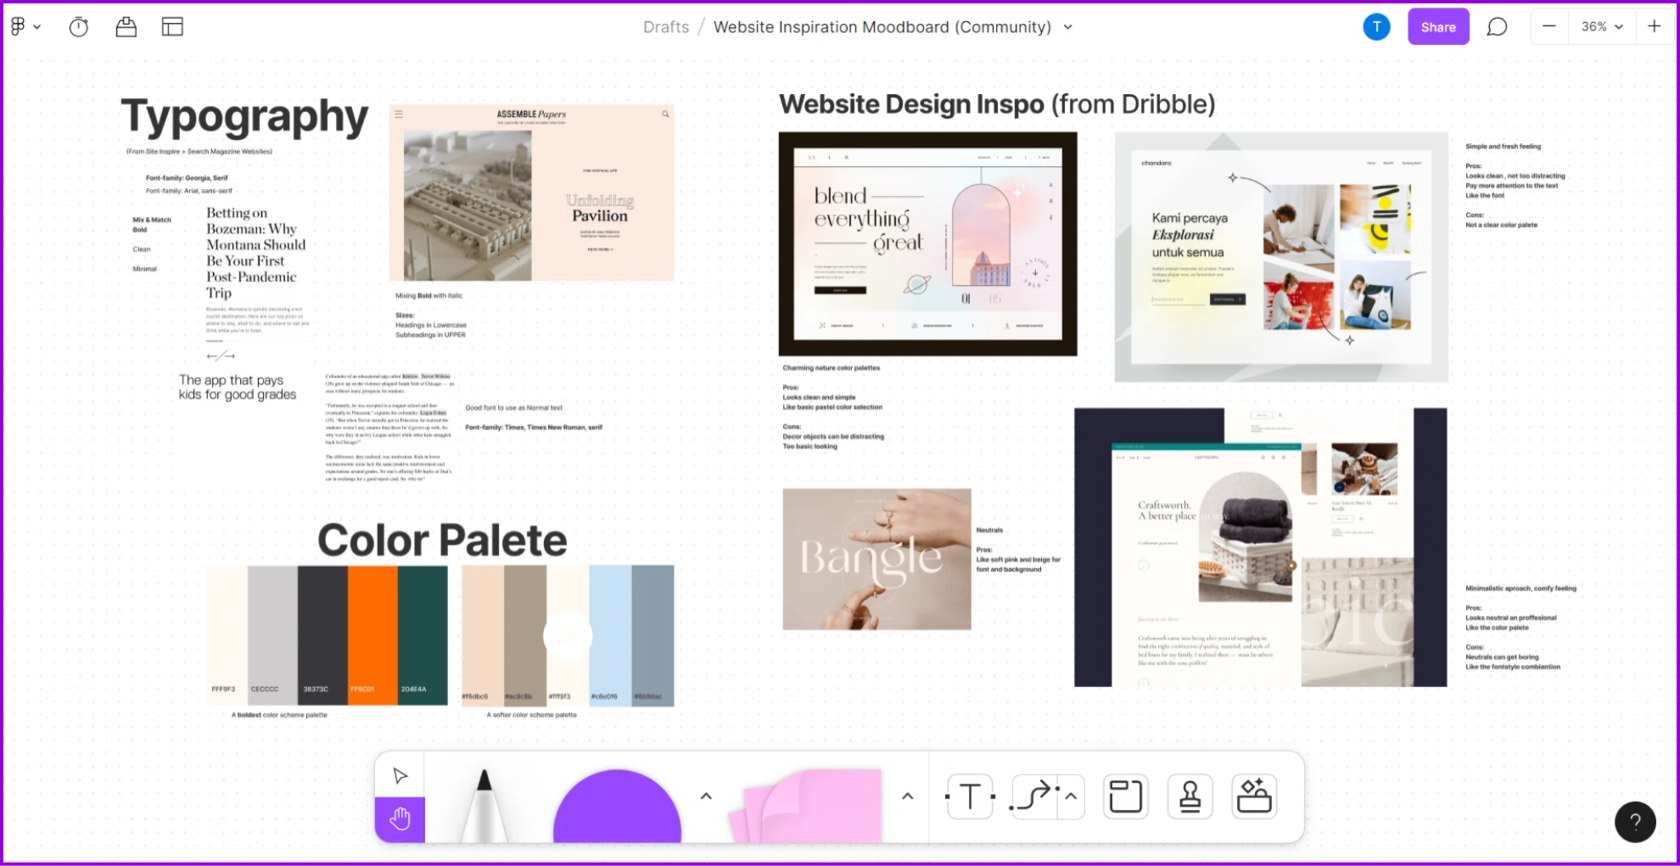Activate the Text tool
1680x866 pixels.
970,797
